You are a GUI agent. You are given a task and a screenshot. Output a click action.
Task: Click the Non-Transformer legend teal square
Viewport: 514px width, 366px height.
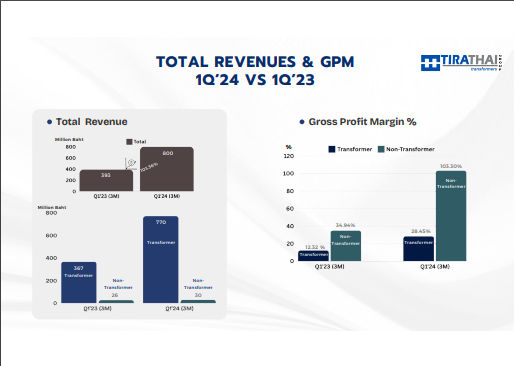(381, 149)
